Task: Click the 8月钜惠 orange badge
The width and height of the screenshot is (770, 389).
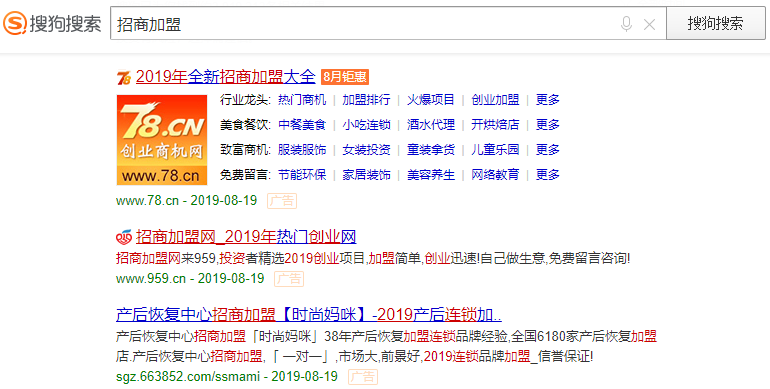Action: coord(344,77)
